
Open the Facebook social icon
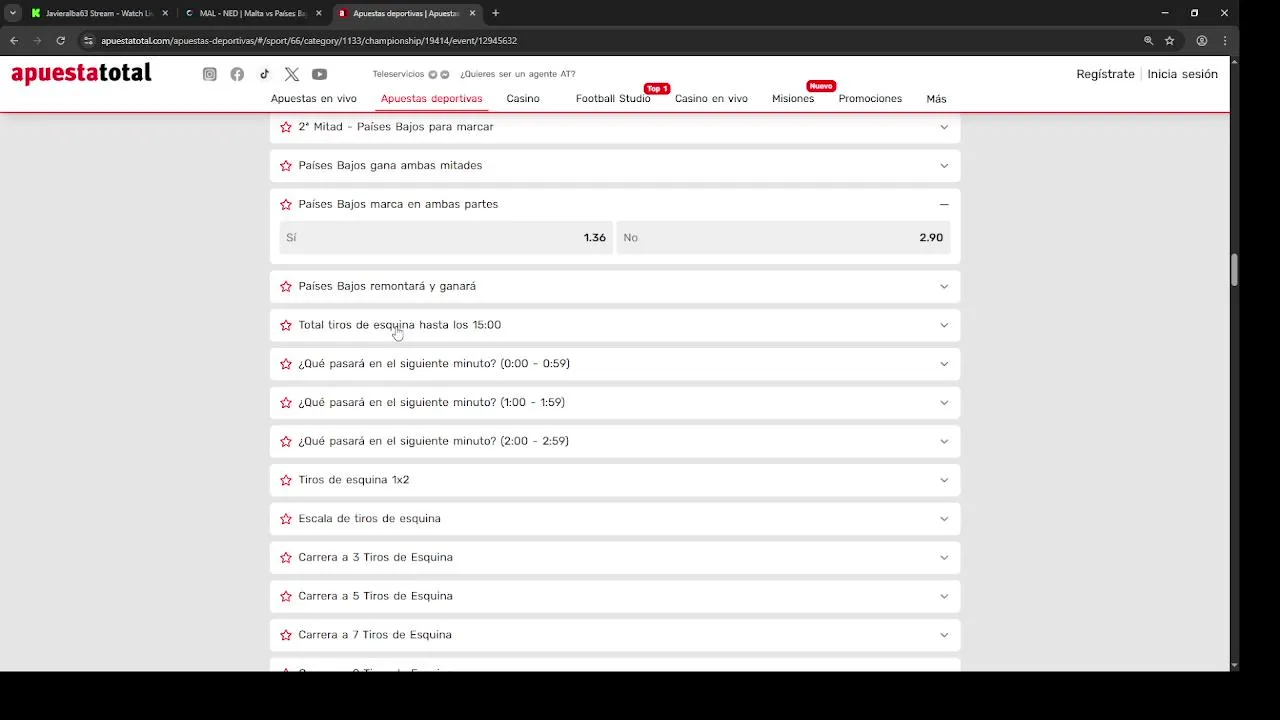tap(237, 74)
